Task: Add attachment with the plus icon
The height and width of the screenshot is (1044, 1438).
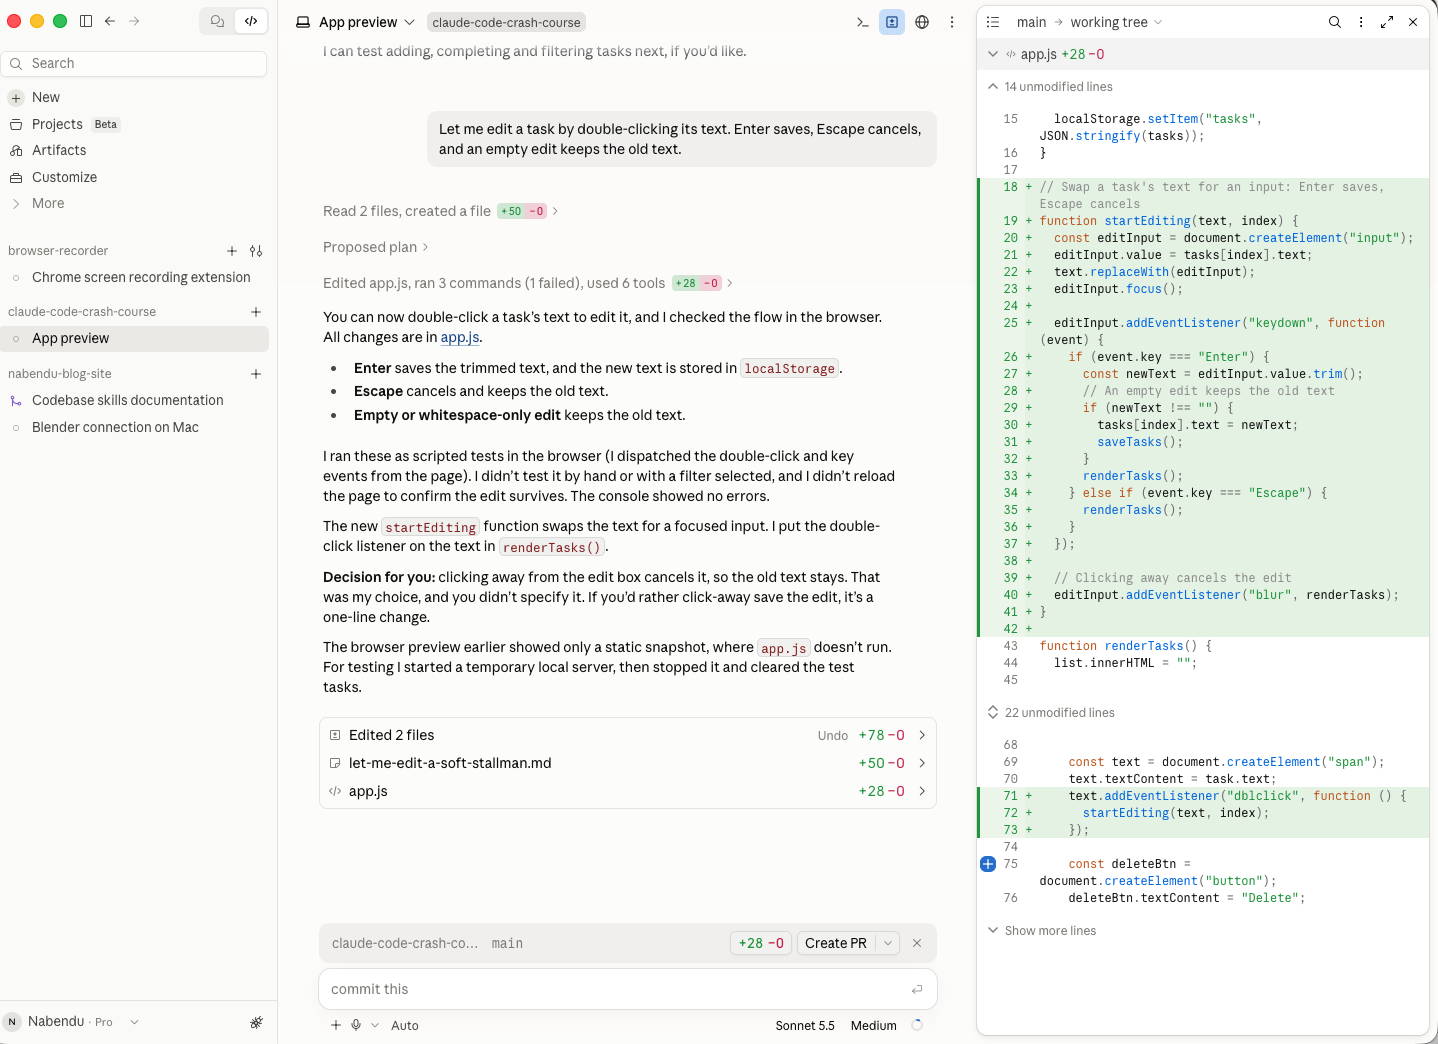Action: (336, 1025)
